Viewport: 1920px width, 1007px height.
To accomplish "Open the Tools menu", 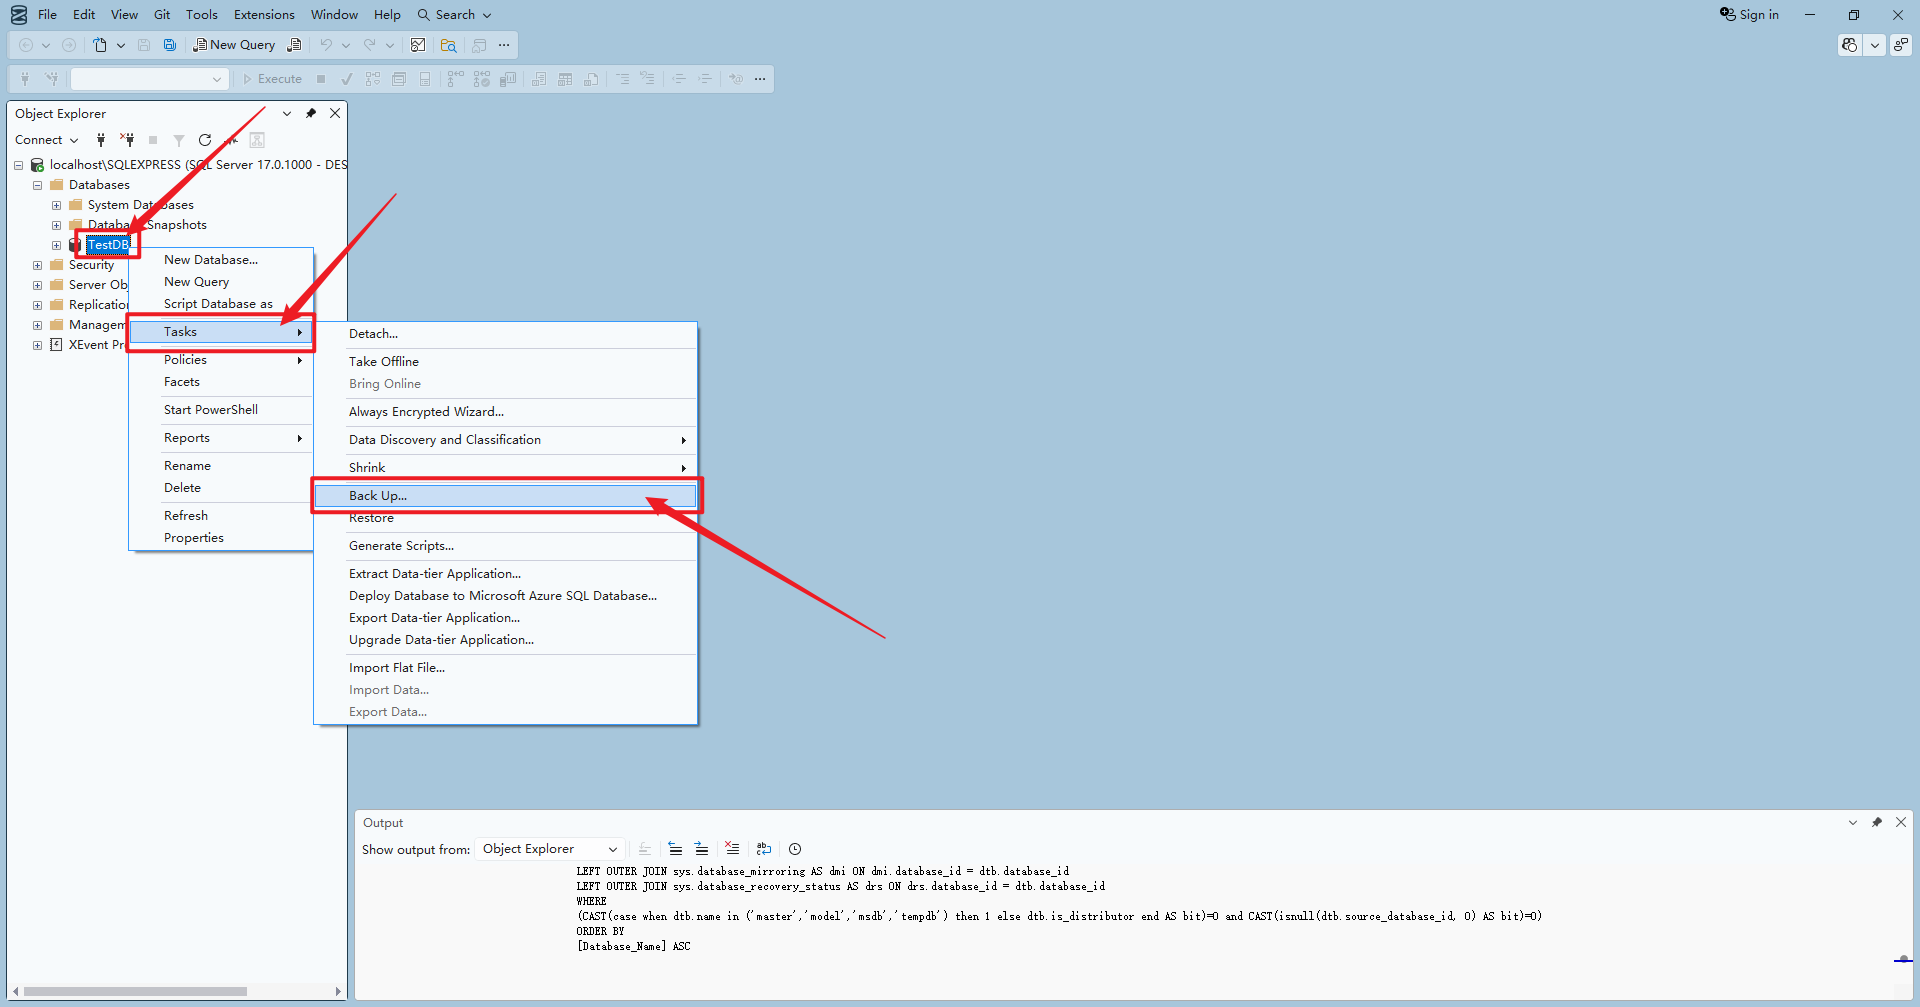I will point(202,15).
